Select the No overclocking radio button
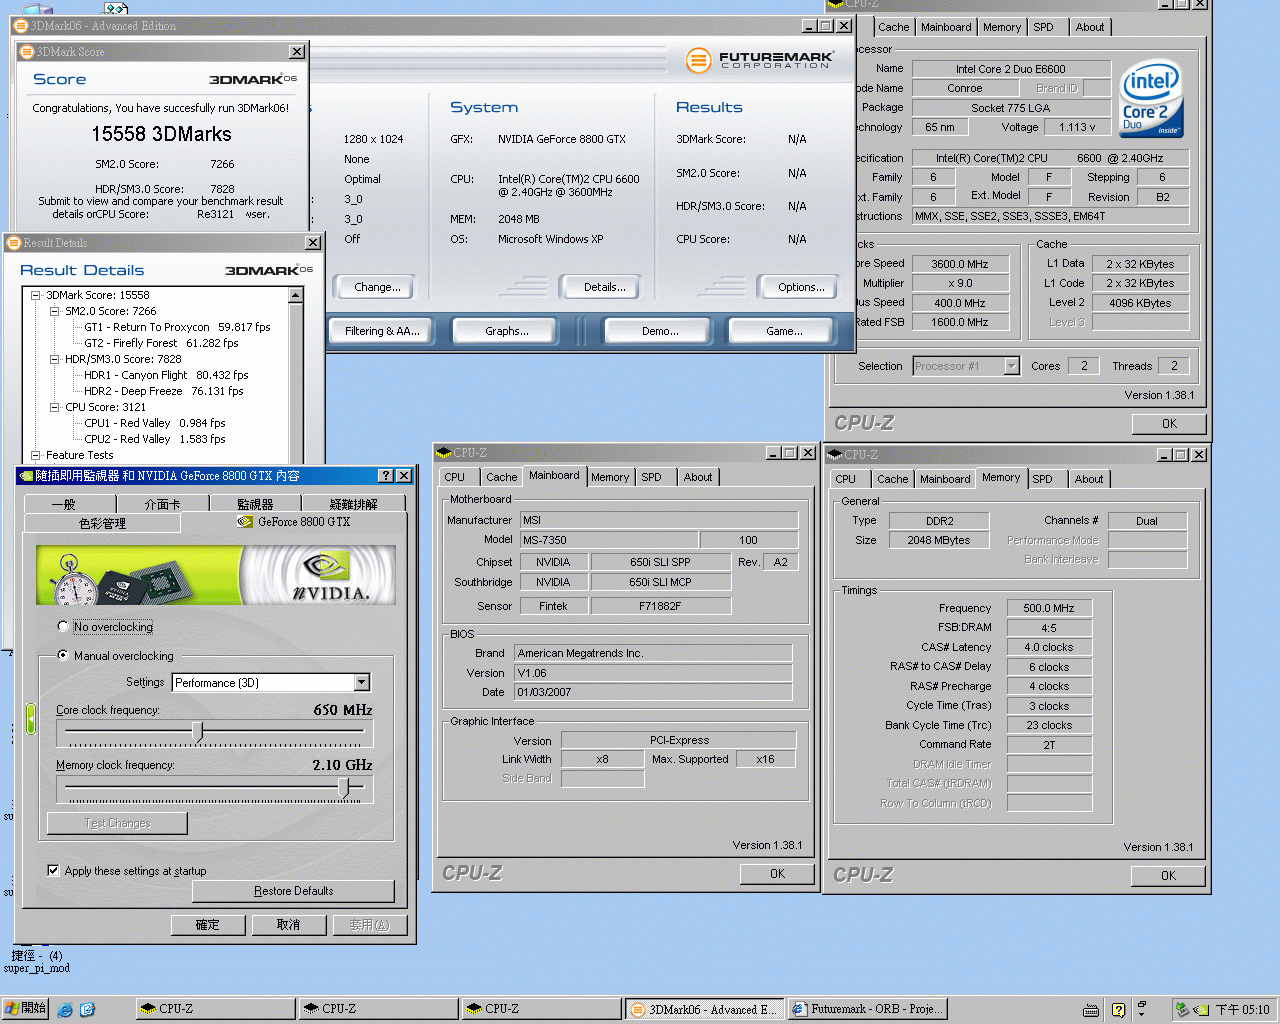Screen dimensions: 1280x1024 click(x=63, y=626)
